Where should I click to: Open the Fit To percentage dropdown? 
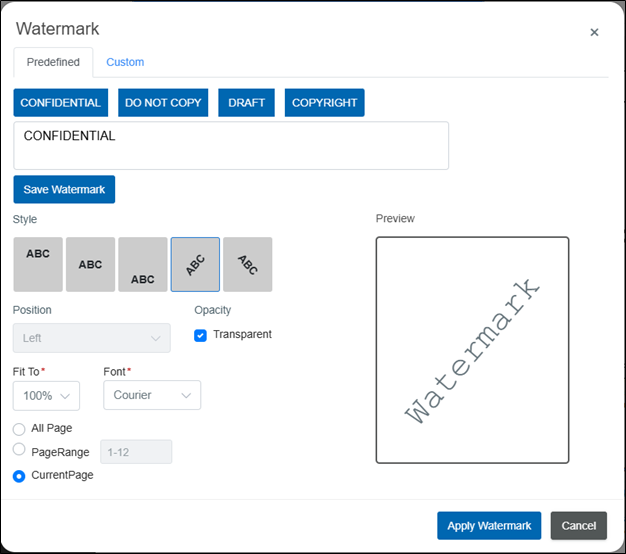[x=46, y=396]
